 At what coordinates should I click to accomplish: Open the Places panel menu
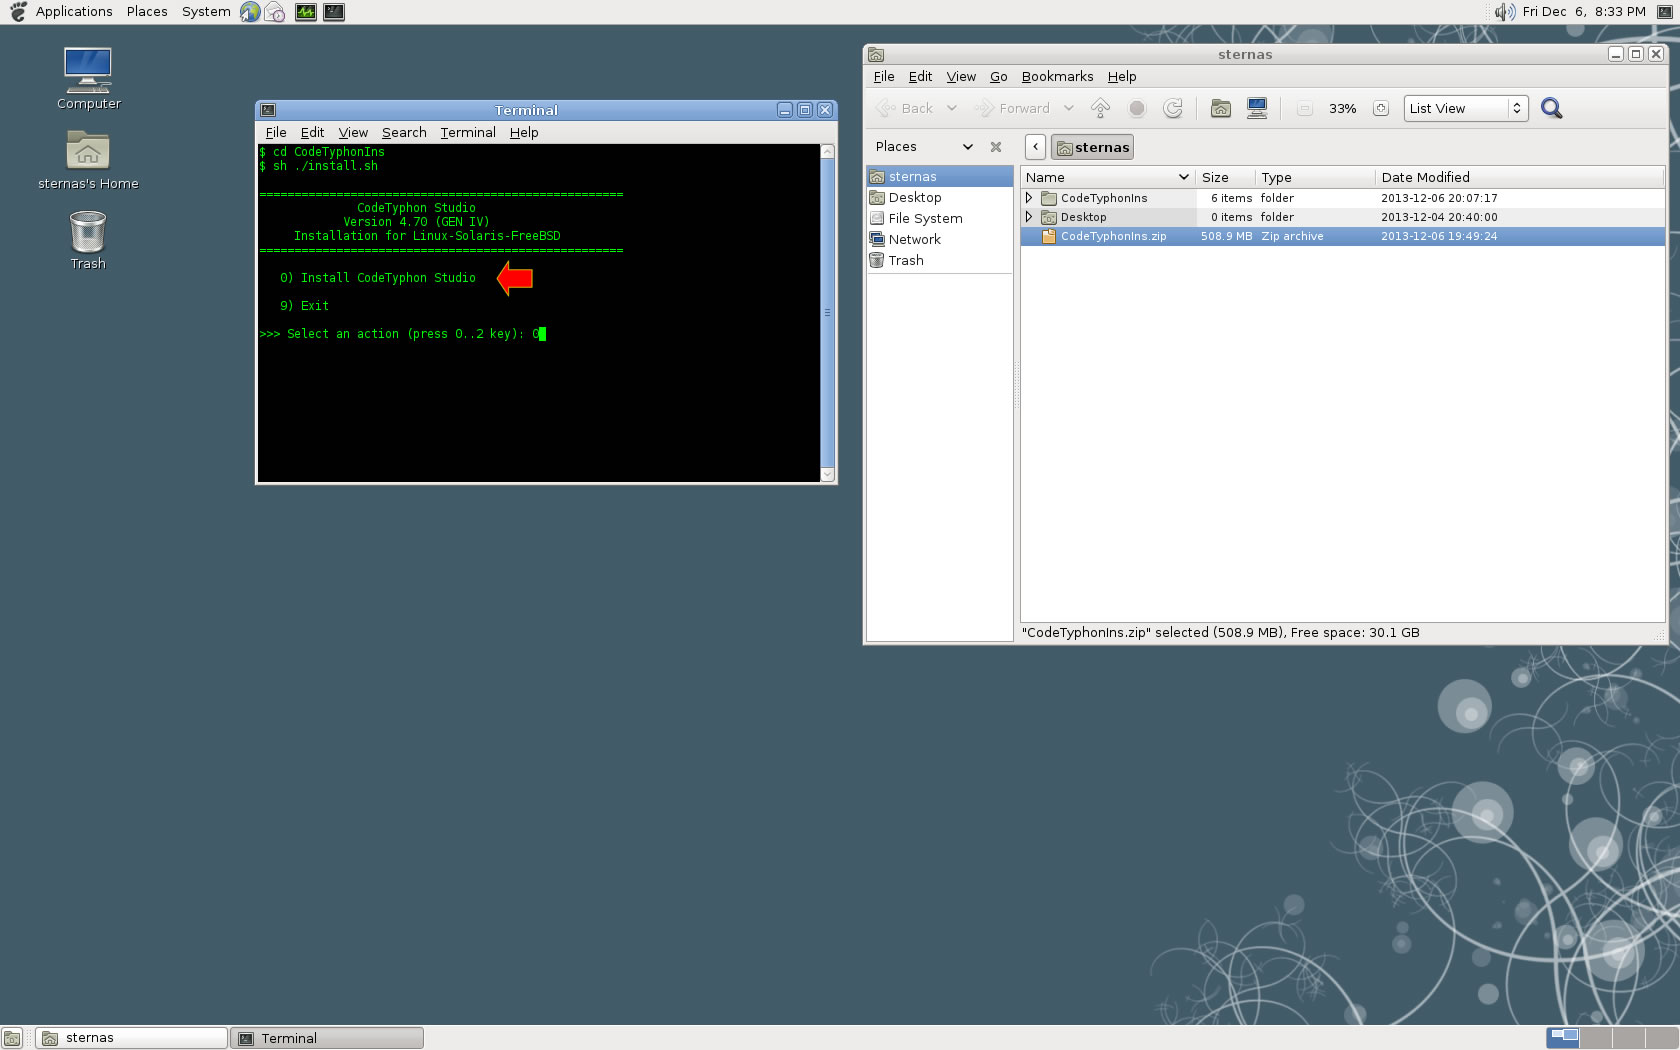pyautogui.click(x=147, y=11)
